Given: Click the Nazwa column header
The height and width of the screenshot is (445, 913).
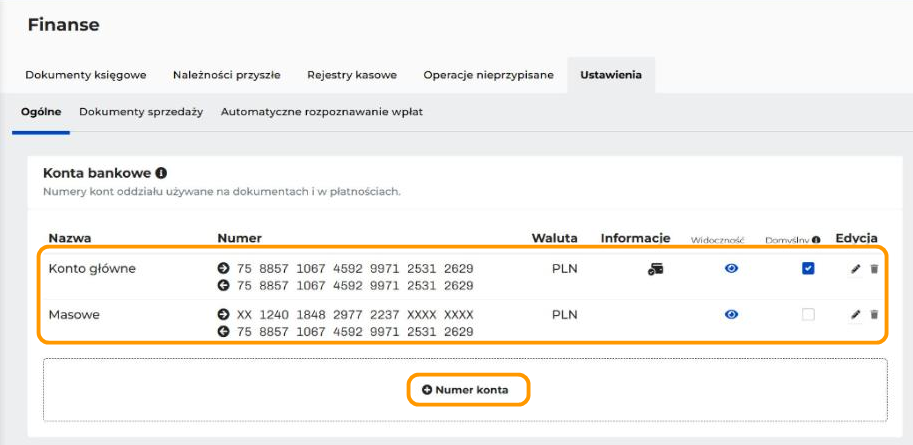Looking at the screenshot, I should pyautogui.click(x=70, y=238).
